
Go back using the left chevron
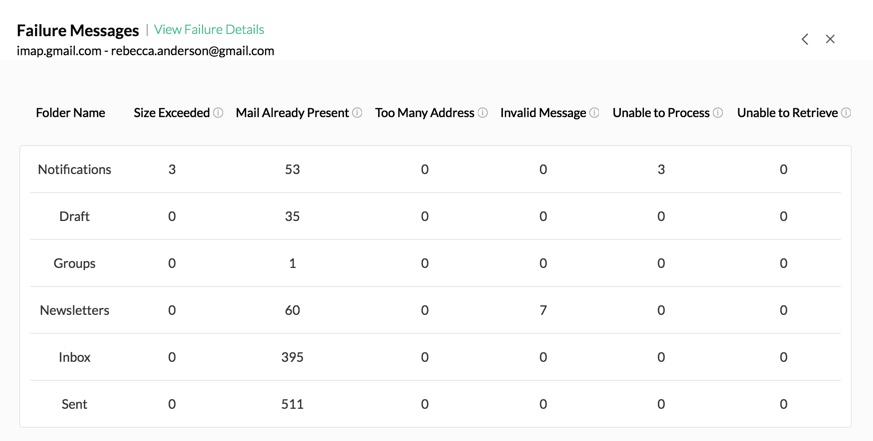point(805,39)
